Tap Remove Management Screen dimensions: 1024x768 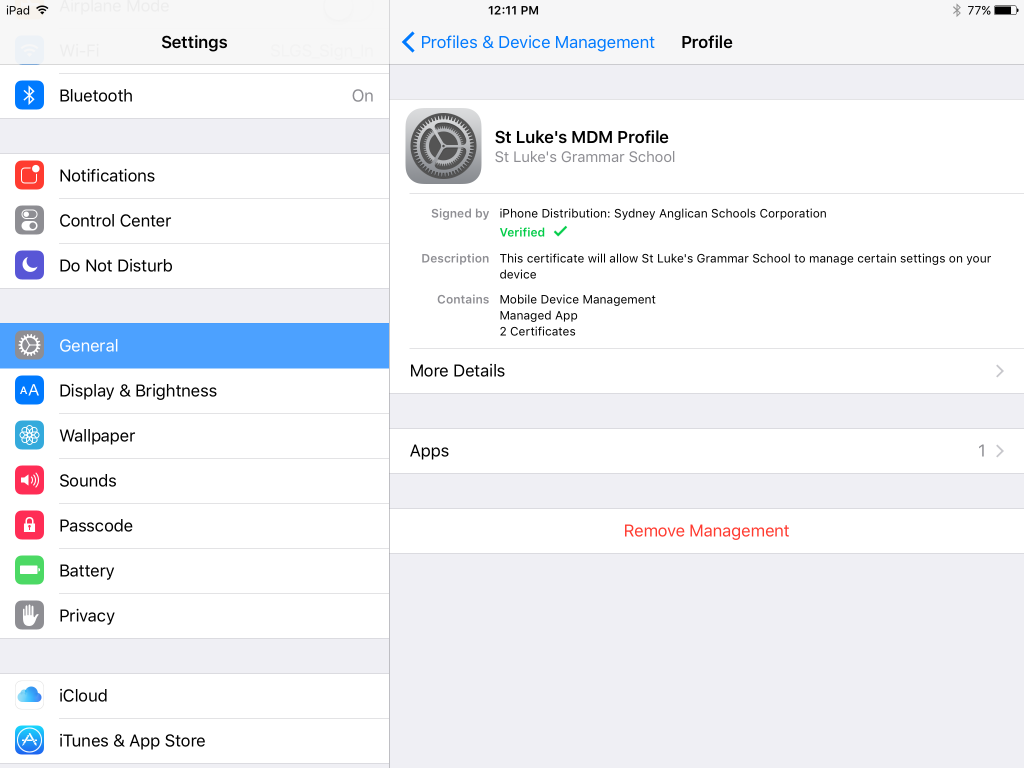point(706,531)
